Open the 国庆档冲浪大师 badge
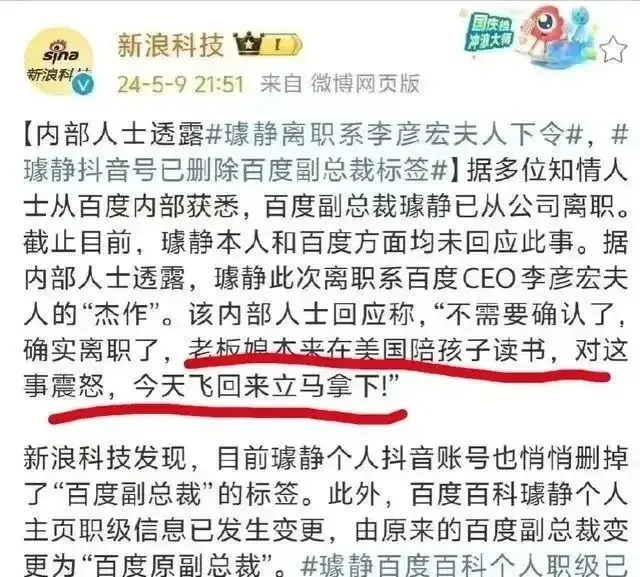 [x=489, y=32]
